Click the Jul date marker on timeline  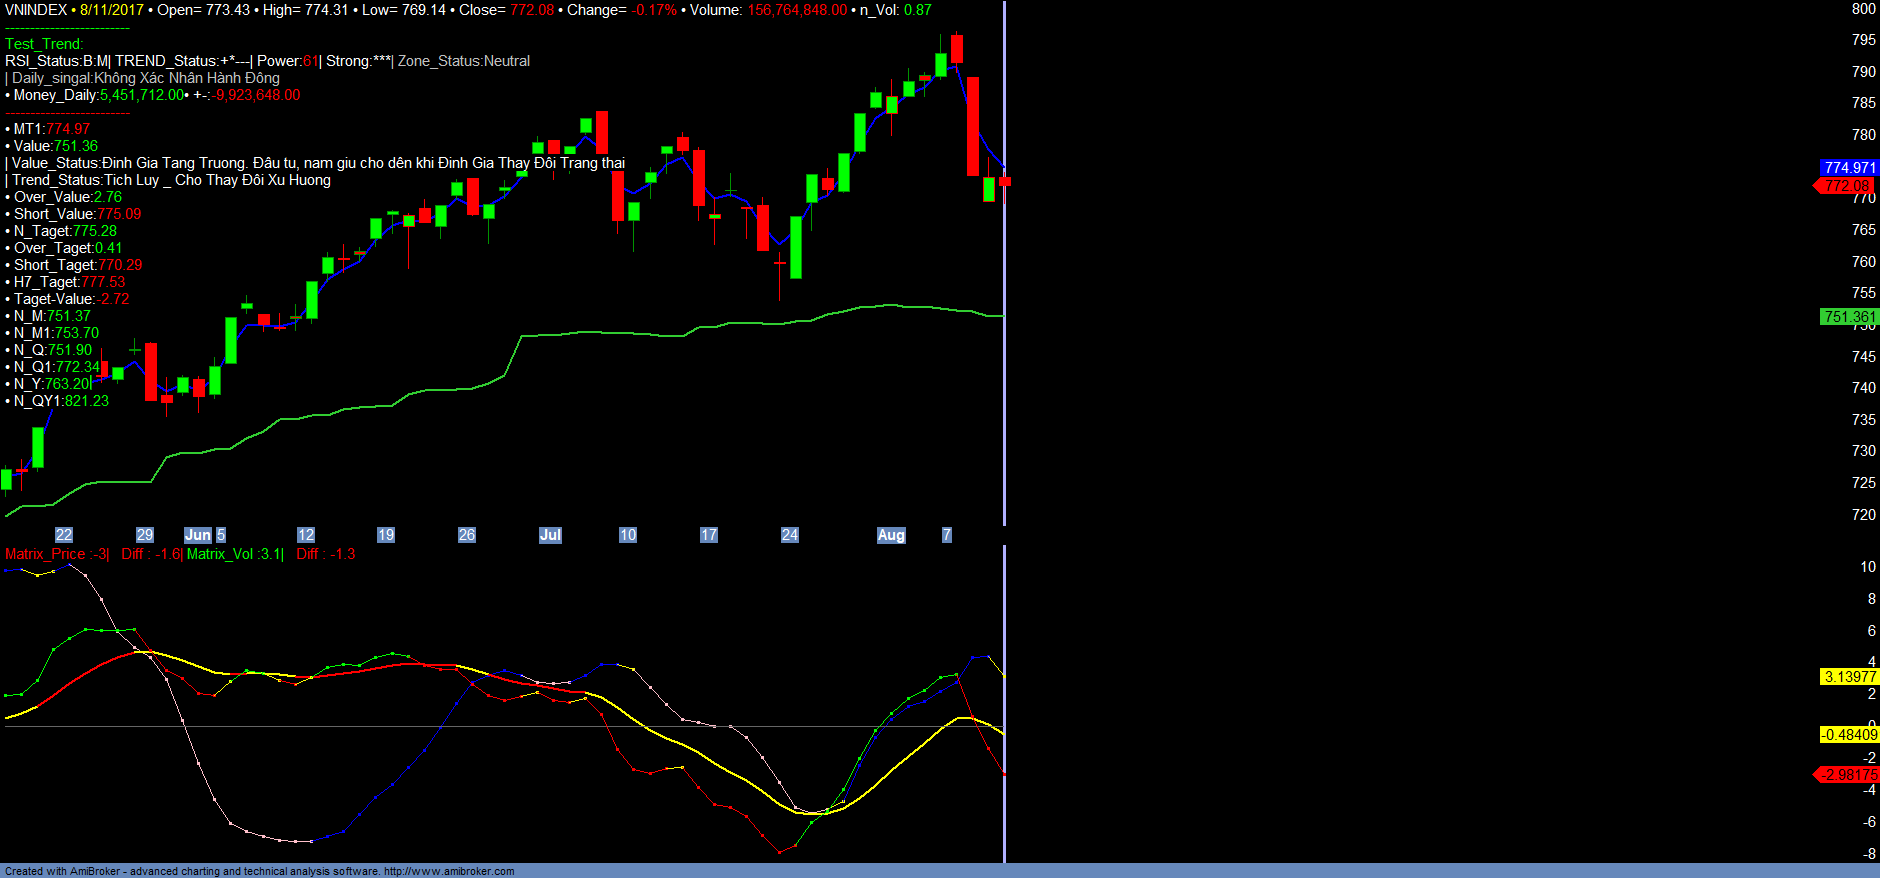pos(550,535)
